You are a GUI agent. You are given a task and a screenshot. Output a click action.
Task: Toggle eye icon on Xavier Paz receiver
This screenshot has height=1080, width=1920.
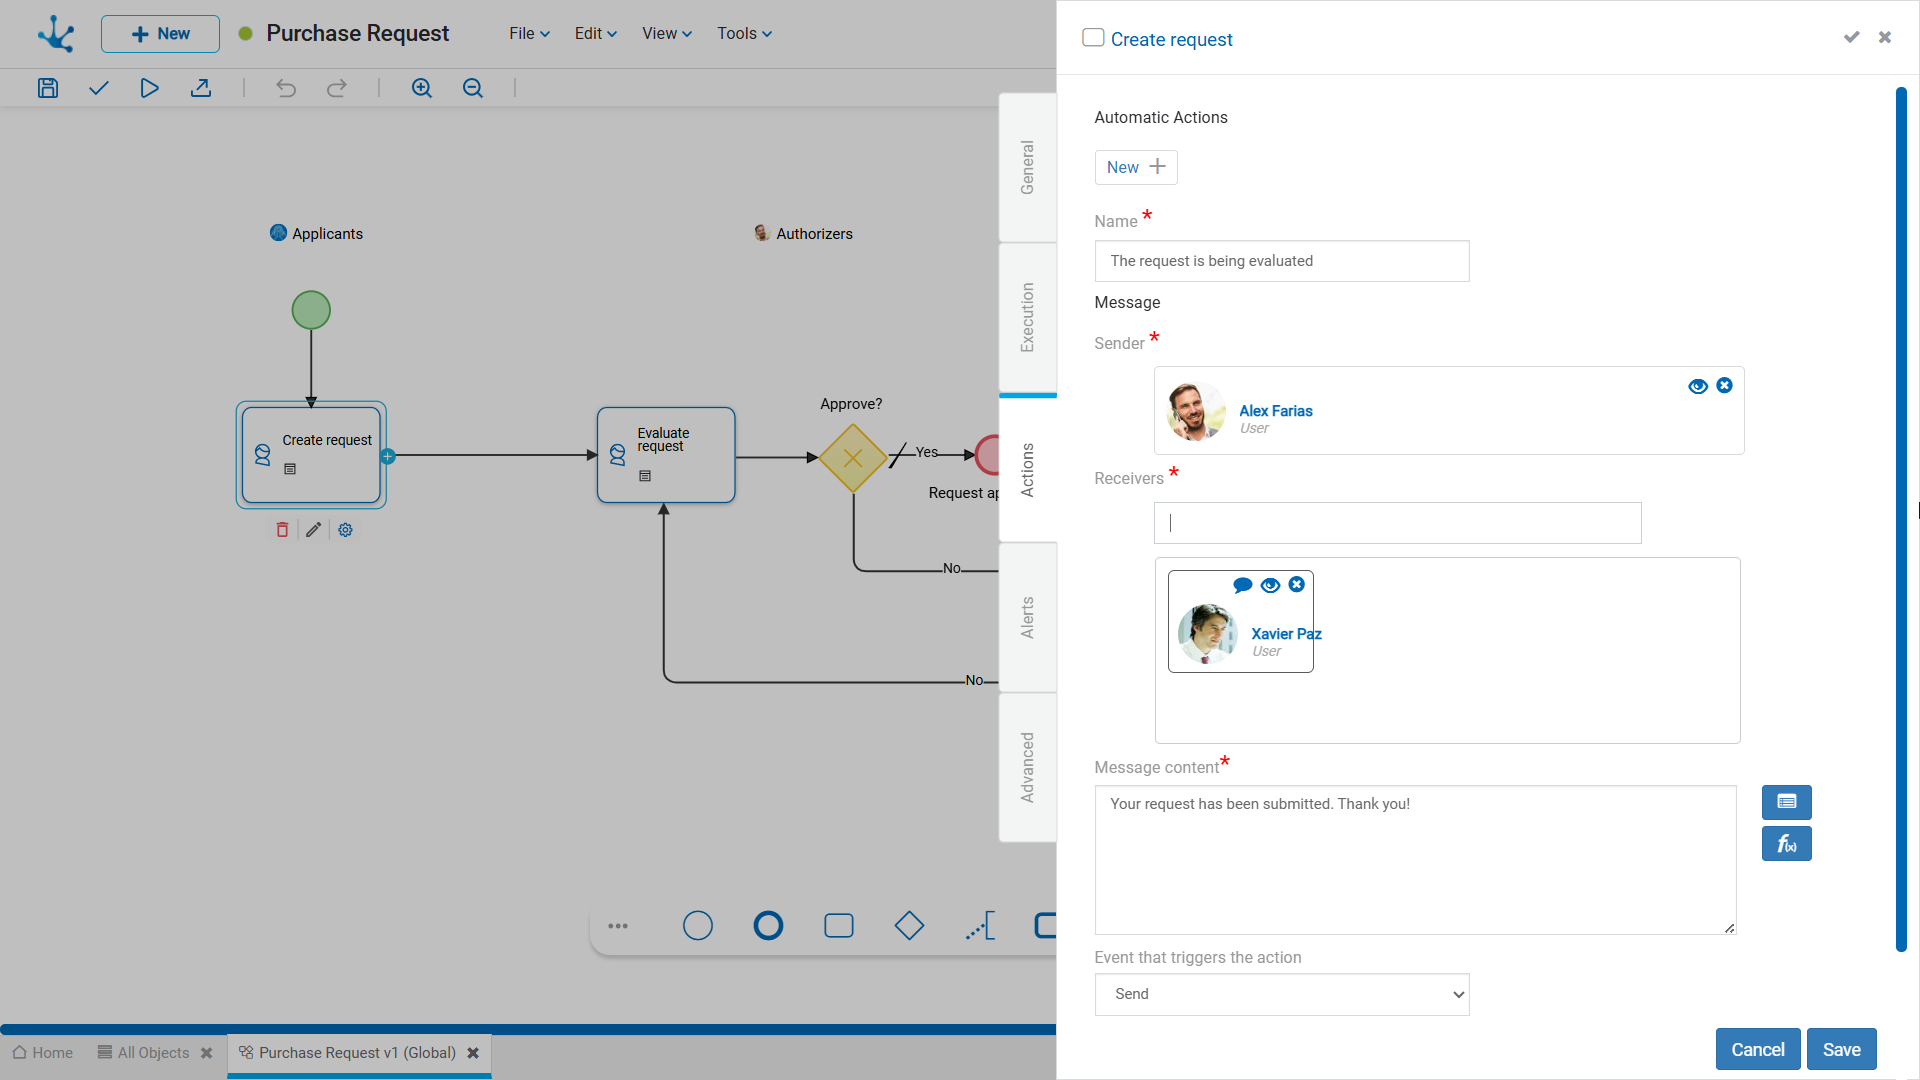1270,585
